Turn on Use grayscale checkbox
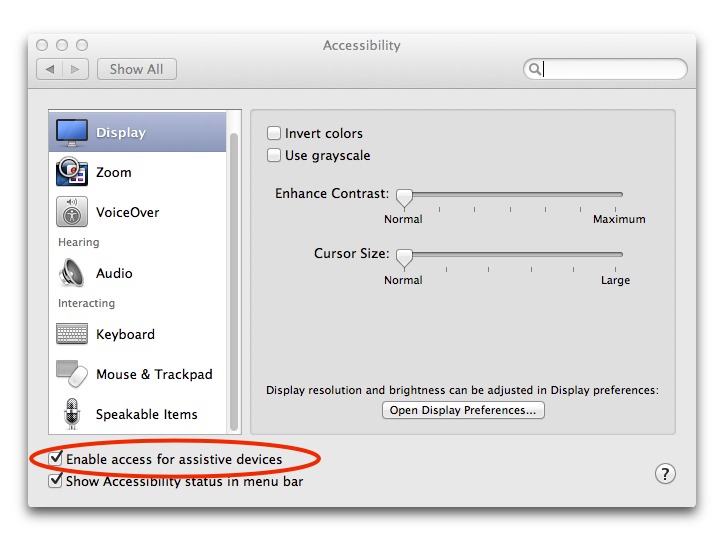This screenshot has width=724, height=542. [x=274, y=155]
